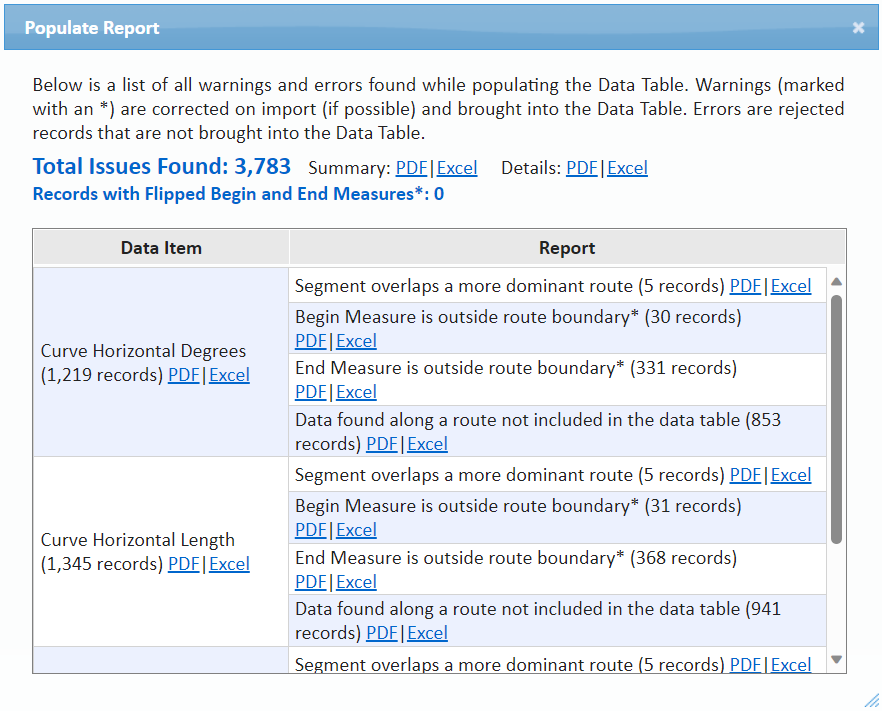The image size is (882, 711).
Task: Open Excel for Curve Horizontal Degrees records
Action: point(230,375)
